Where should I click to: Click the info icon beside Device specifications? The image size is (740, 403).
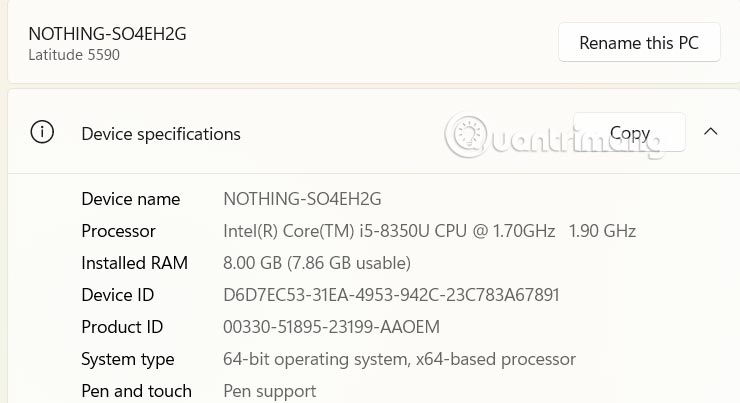click(42, 133)
